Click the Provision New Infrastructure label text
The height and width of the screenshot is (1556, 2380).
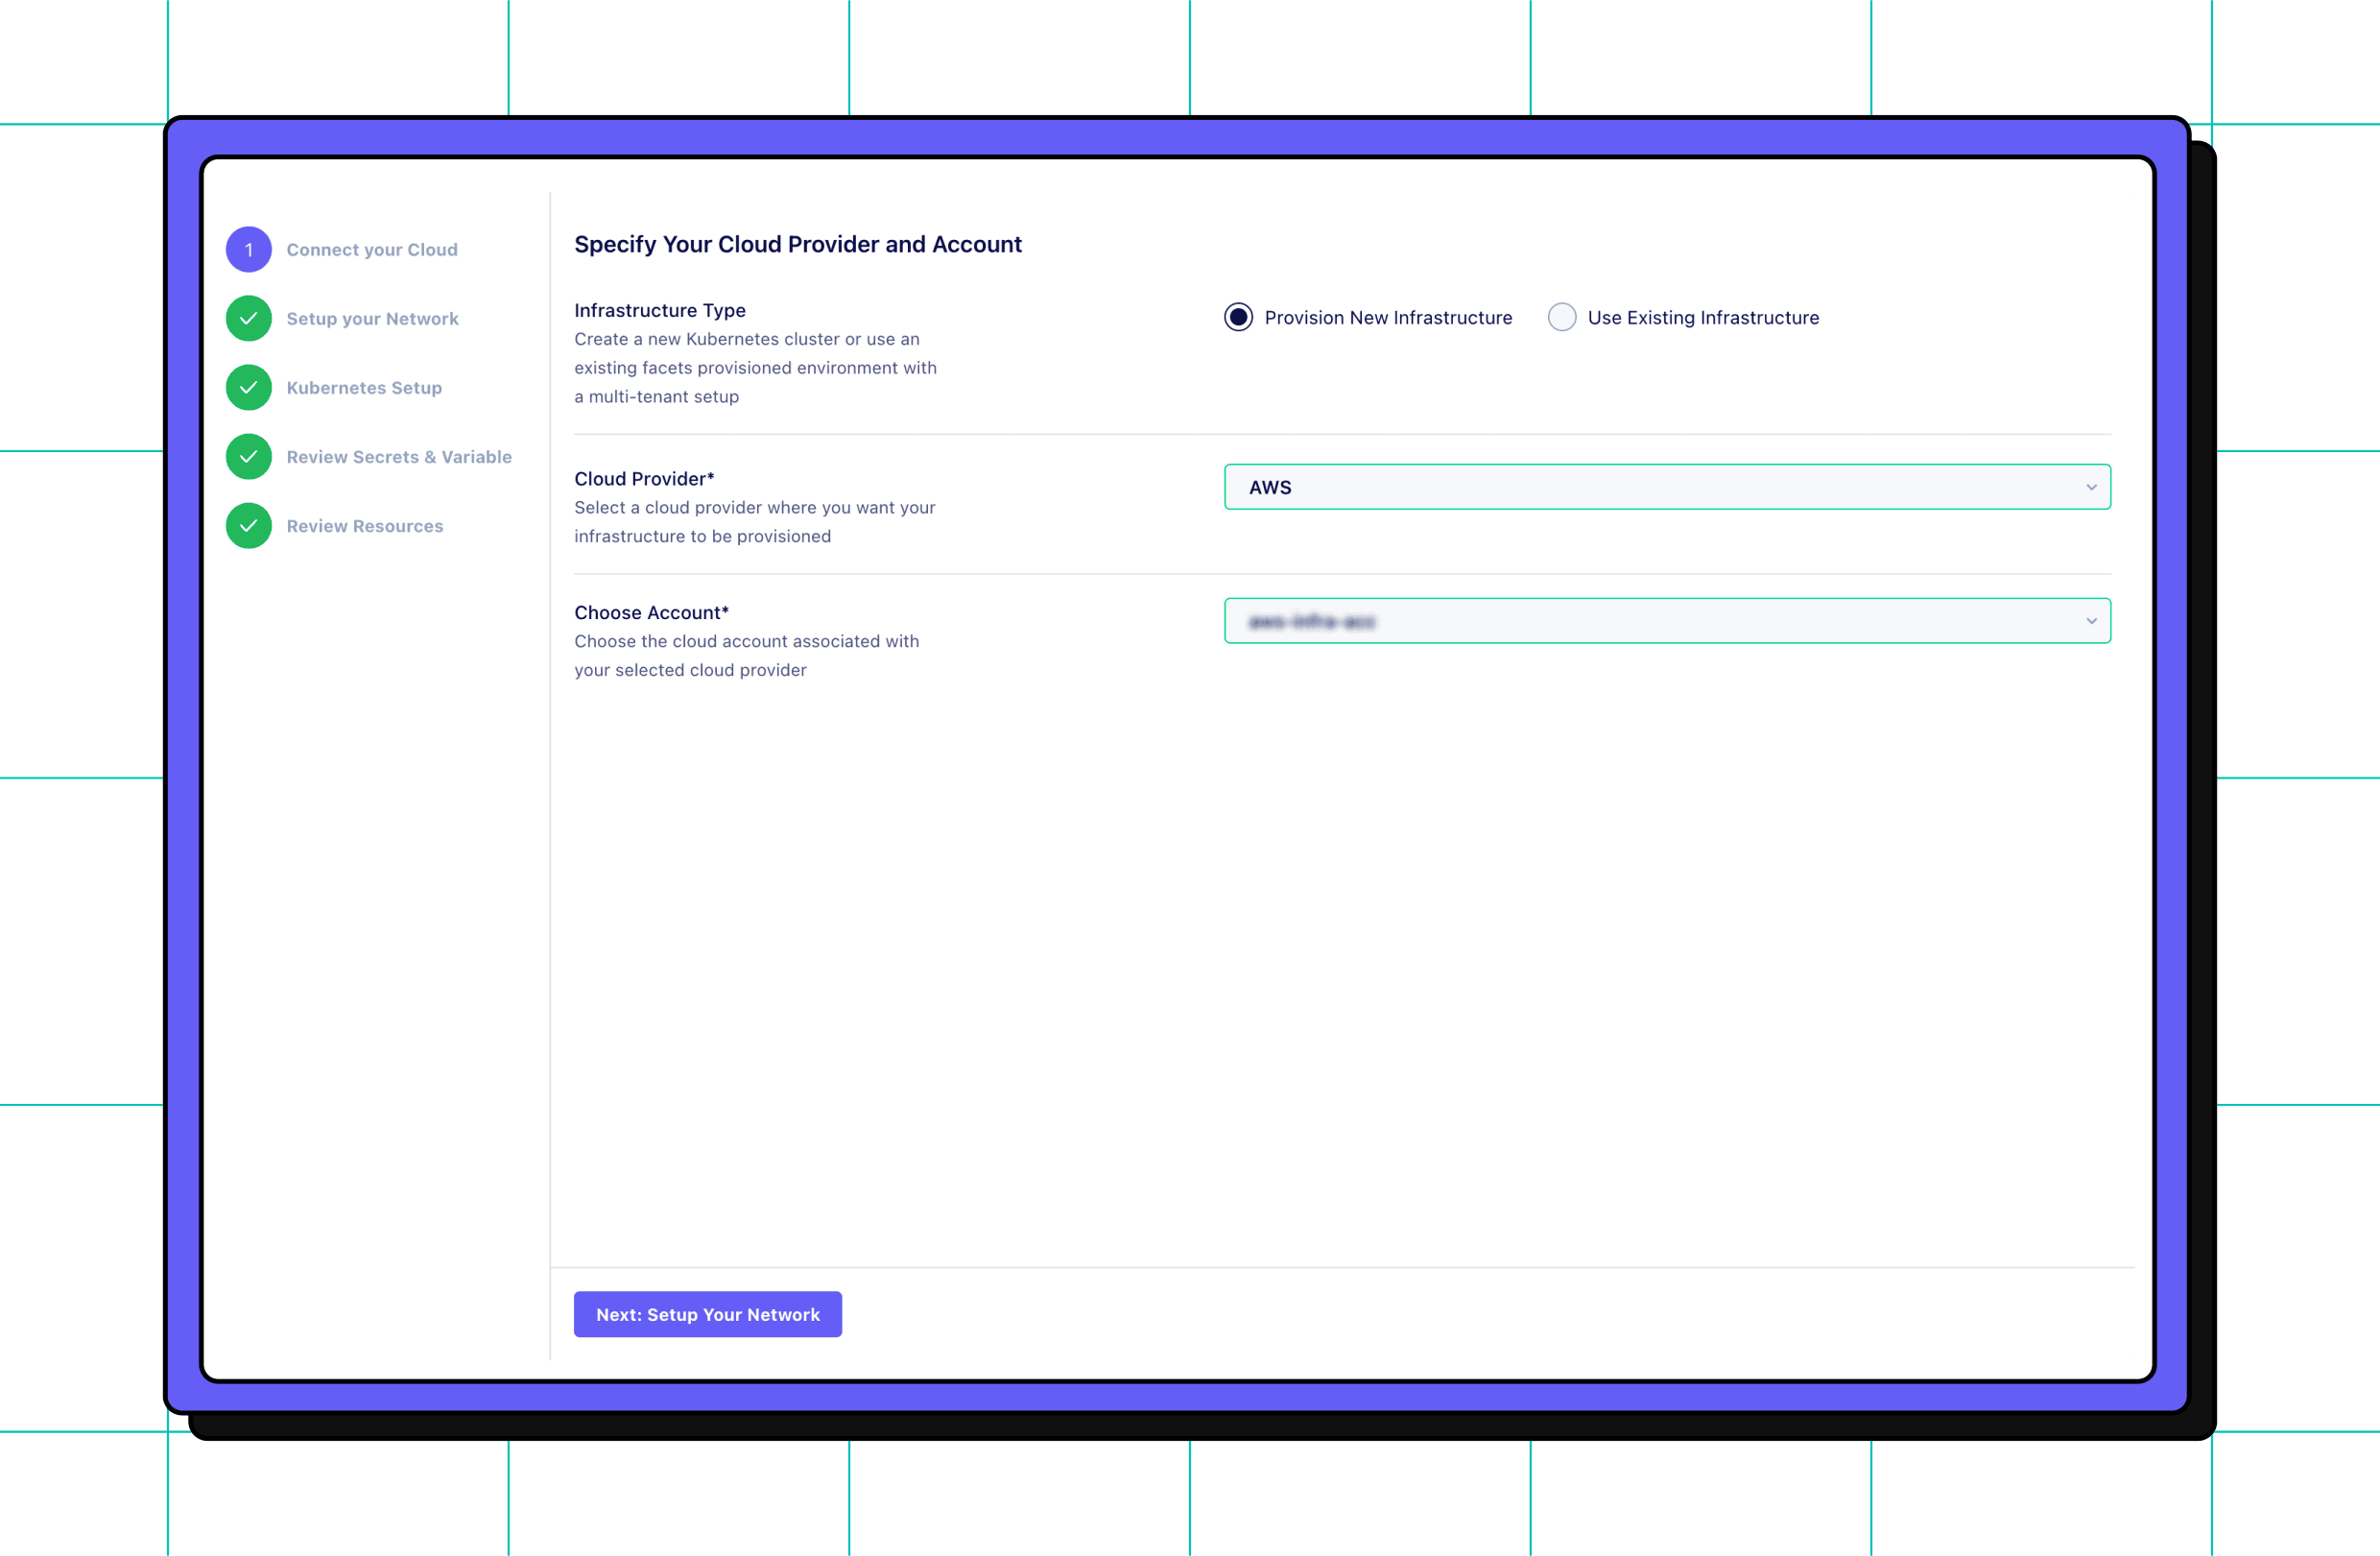click(1387, 318)
